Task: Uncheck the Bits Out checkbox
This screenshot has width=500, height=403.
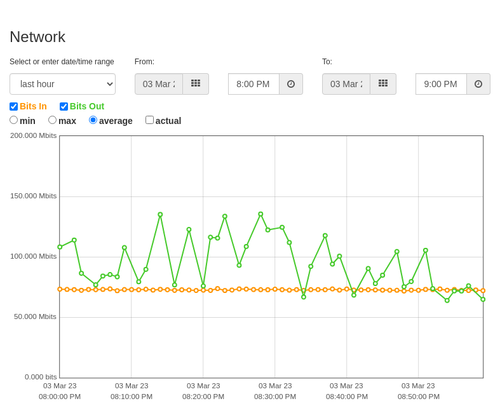Action: pyautogui.click(x=64, y=106)
